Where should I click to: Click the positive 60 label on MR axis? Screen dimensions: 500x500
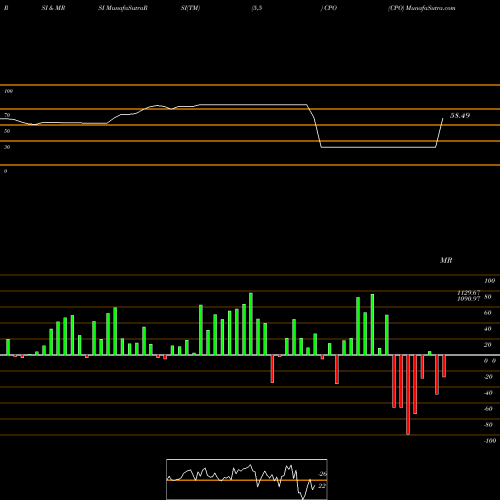(488, 313)
